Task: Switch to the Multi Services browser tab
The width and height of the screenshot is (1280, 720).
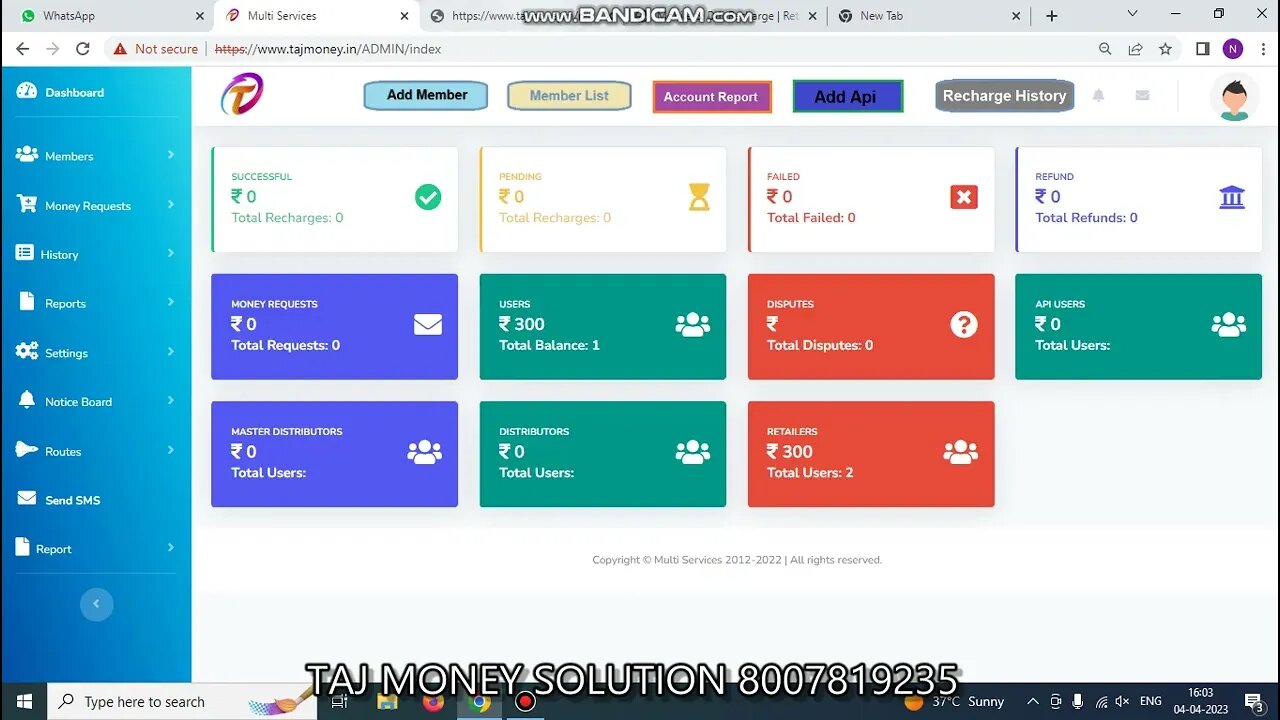Action: 315,16
